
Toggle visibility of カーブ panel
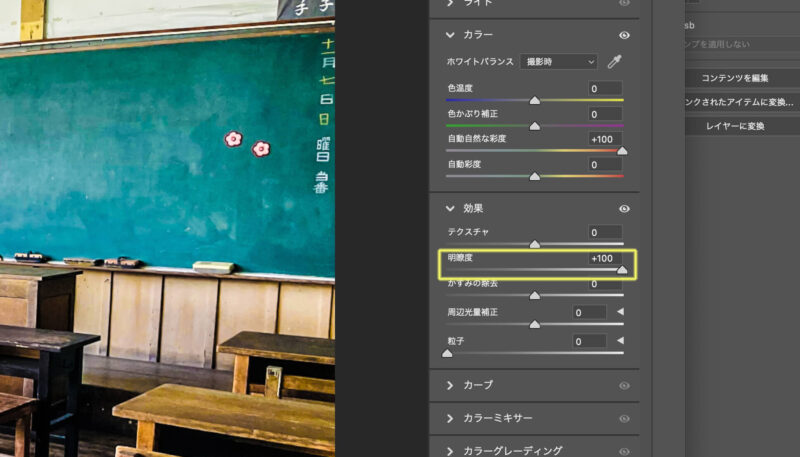point(624,386)
